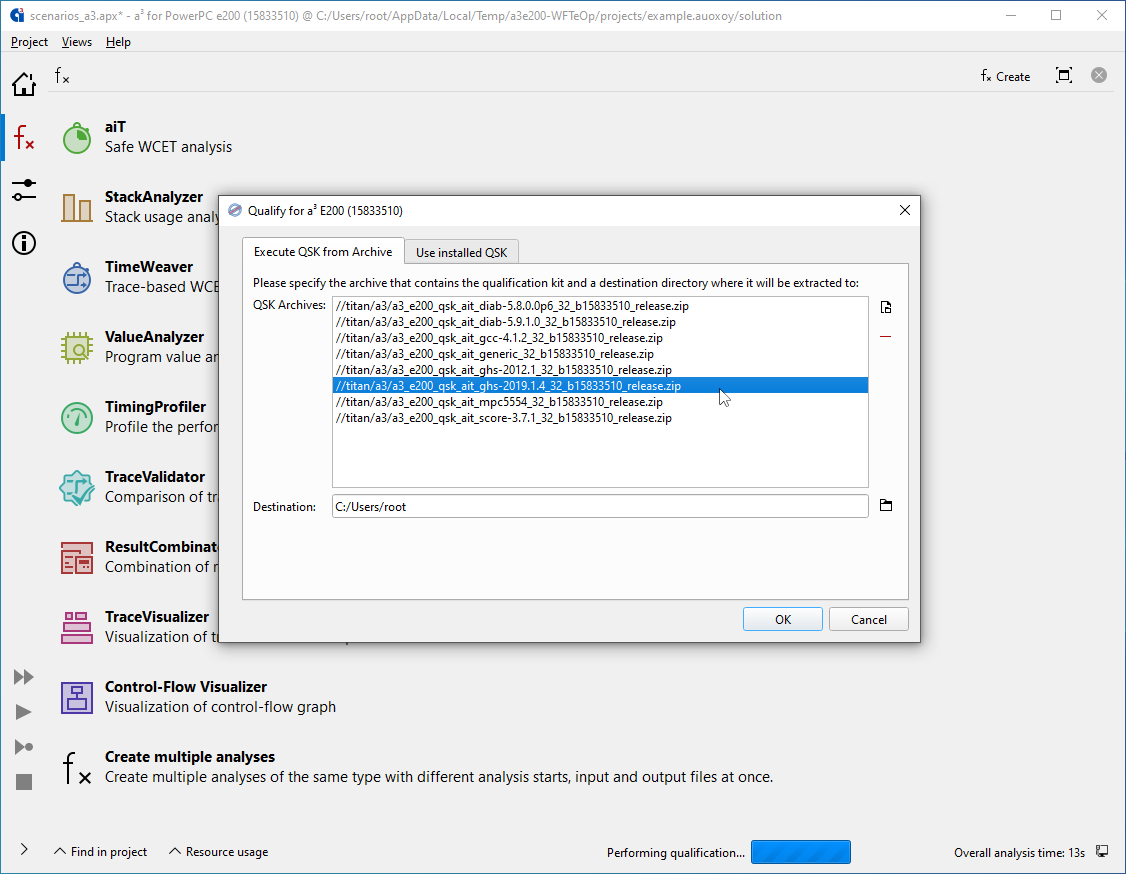Click the Control-Flow Visualizer title
The width and height of the screenshot is (1126, 874).
tap(186, 687)
